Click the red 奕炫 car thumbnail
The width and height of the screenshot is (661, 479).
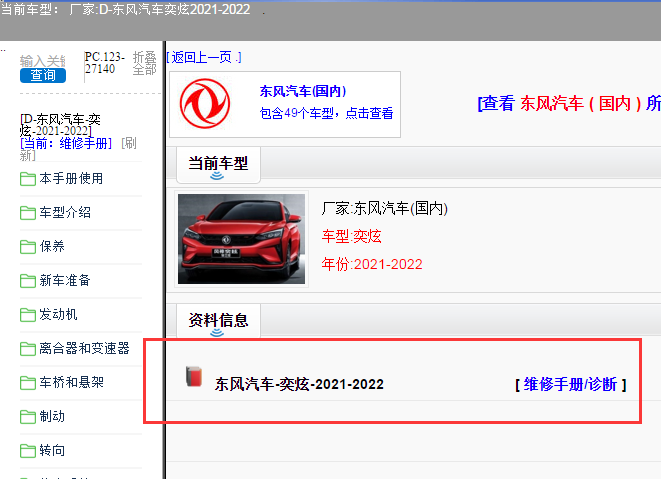241,239
